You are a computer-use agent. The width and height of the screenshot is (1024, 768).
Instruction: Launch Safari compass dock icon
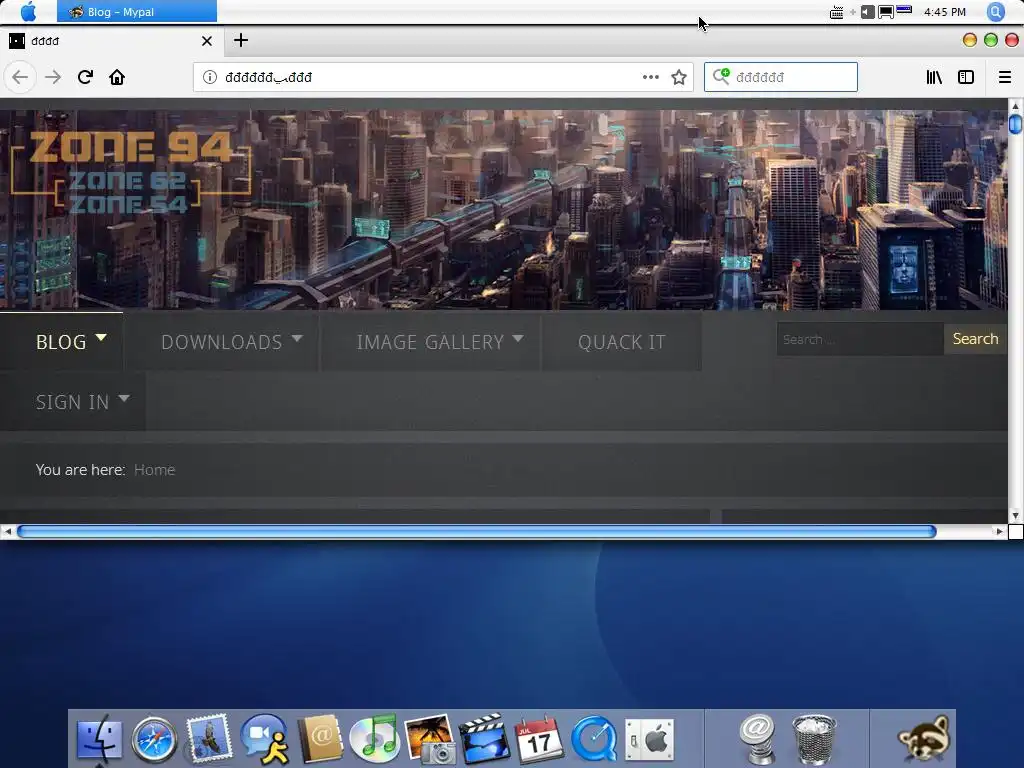[x=155, y=739]
